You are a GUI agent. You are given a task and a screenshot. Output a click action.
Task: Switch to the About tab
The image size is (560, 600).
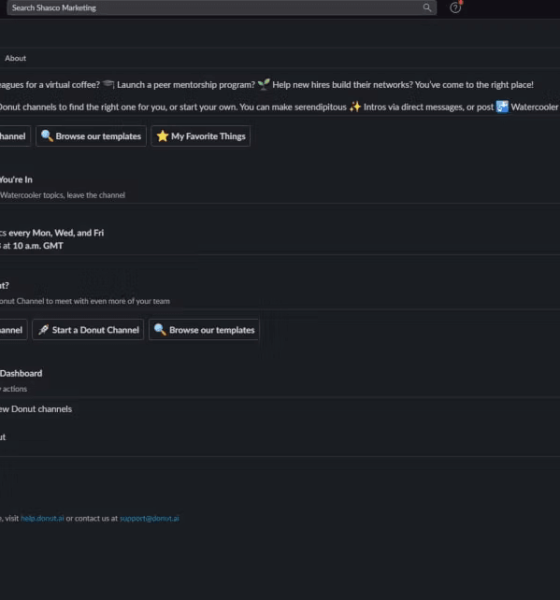[15, 58]
